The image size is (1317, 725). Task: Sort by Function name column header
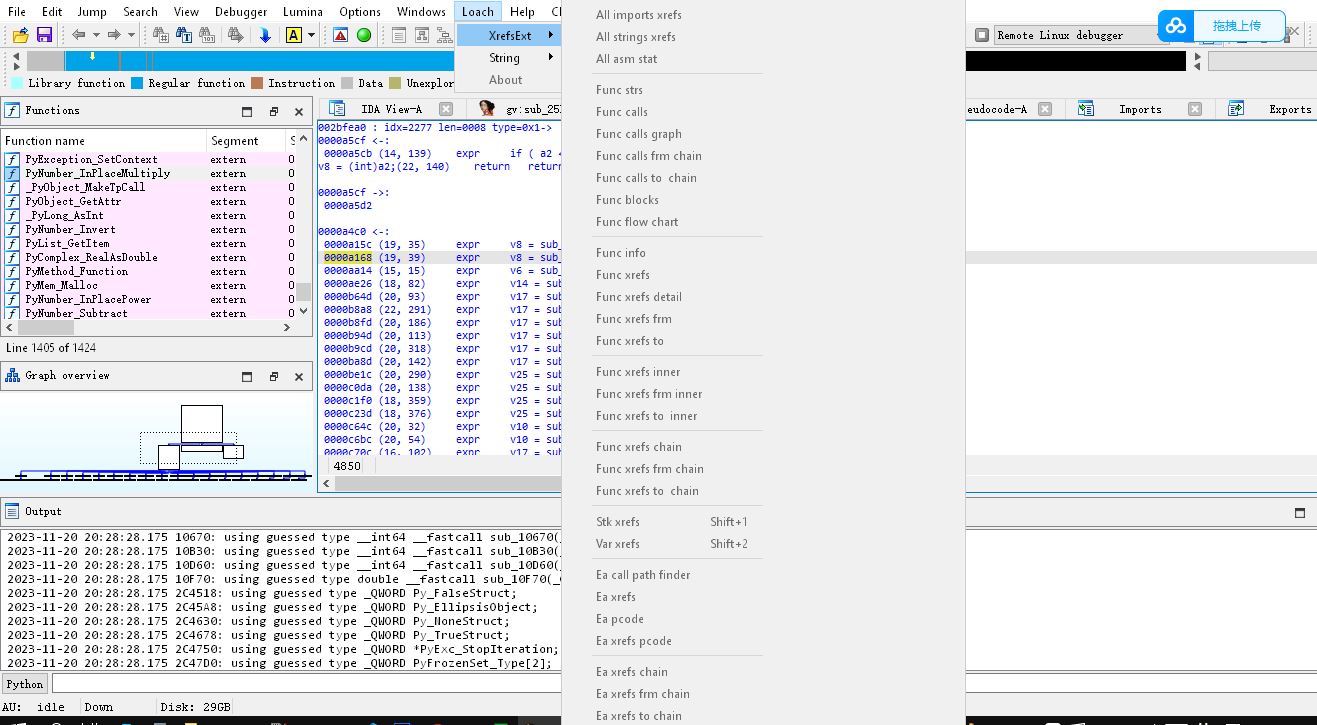point(104,141)
